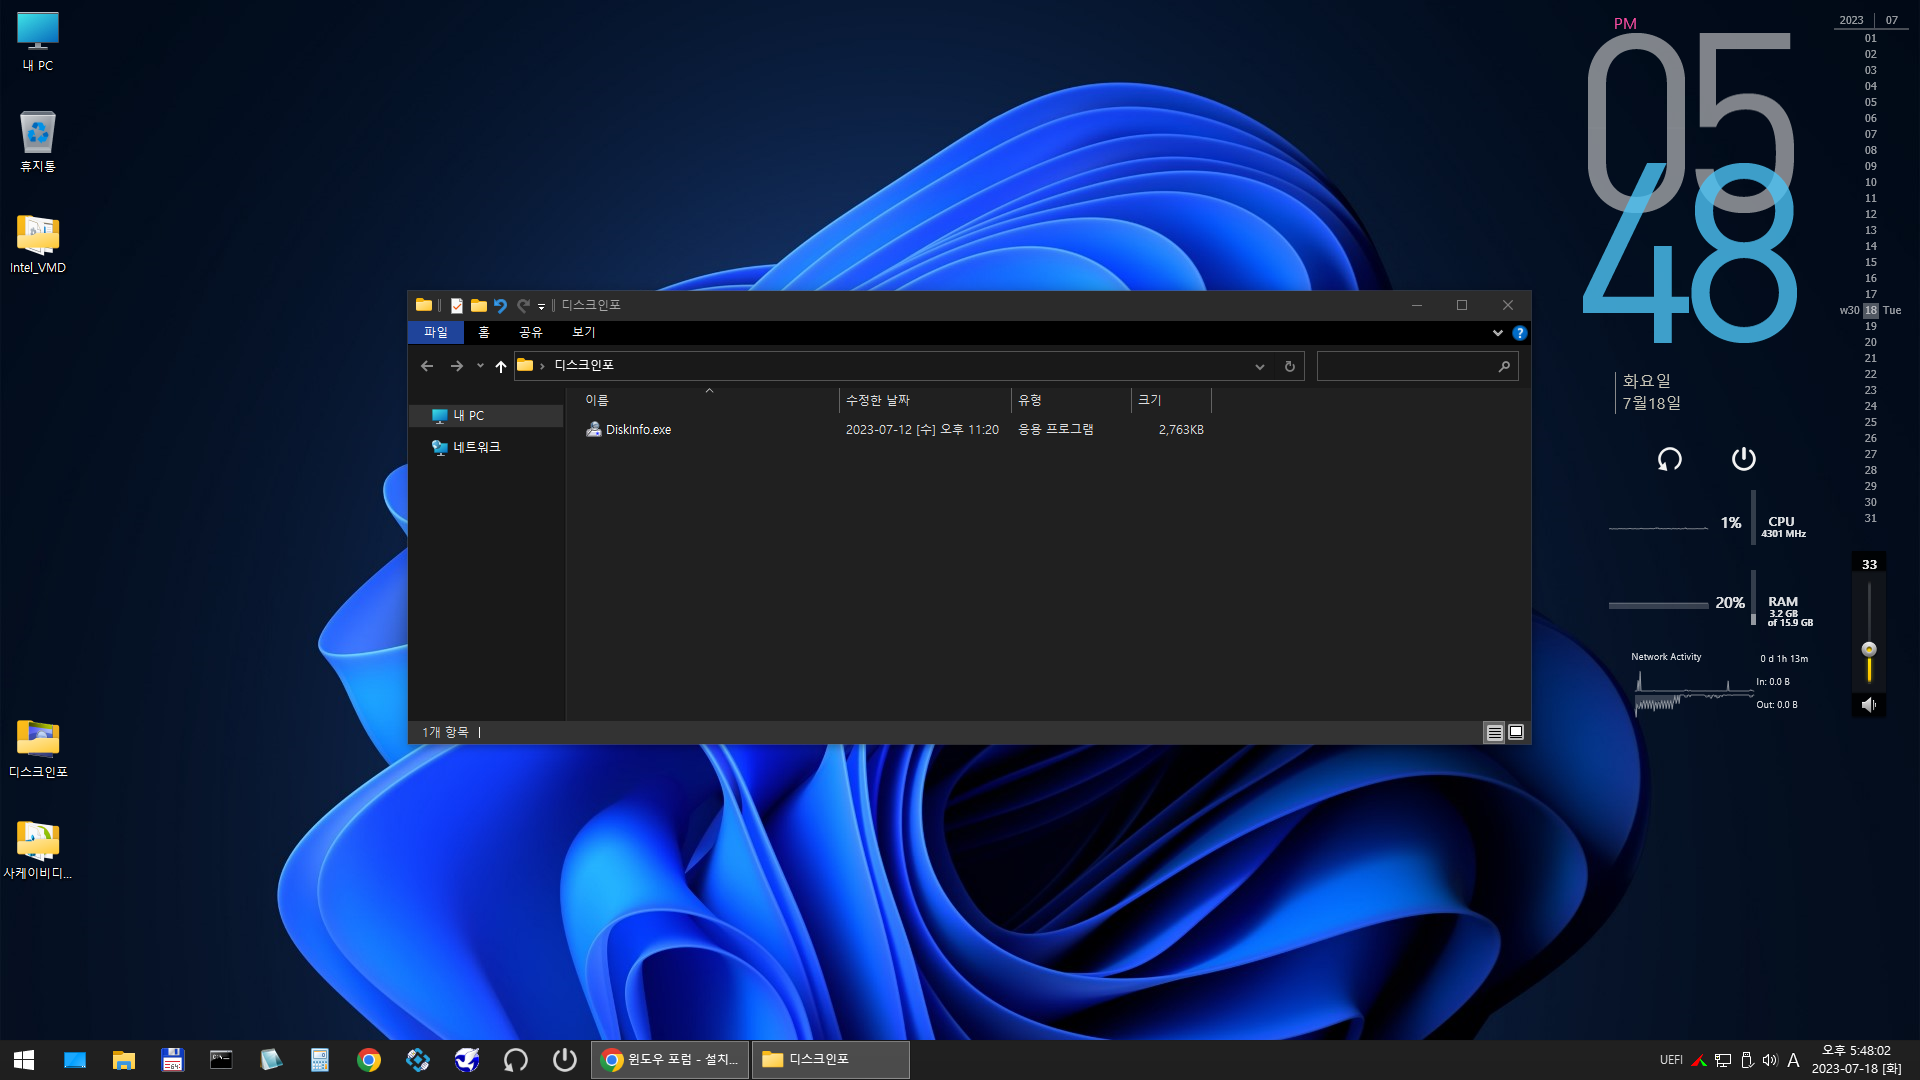Click the 응용 프로그램 type cell
The height and width of the screenshot is (1080, 1920).
[x=1056, y=430]
